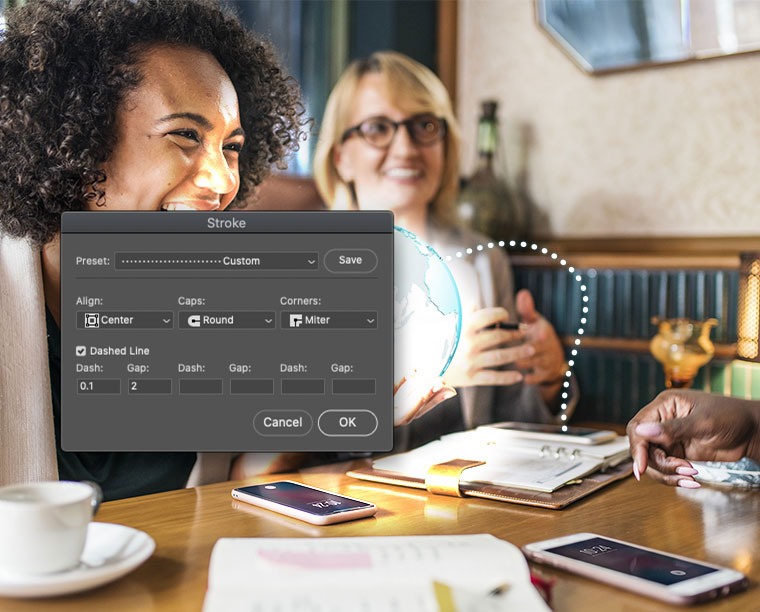This screenshot has height=612, width=760.
Task: Uncheck the Dashed Line checkbox
Action: pos(81,351)
